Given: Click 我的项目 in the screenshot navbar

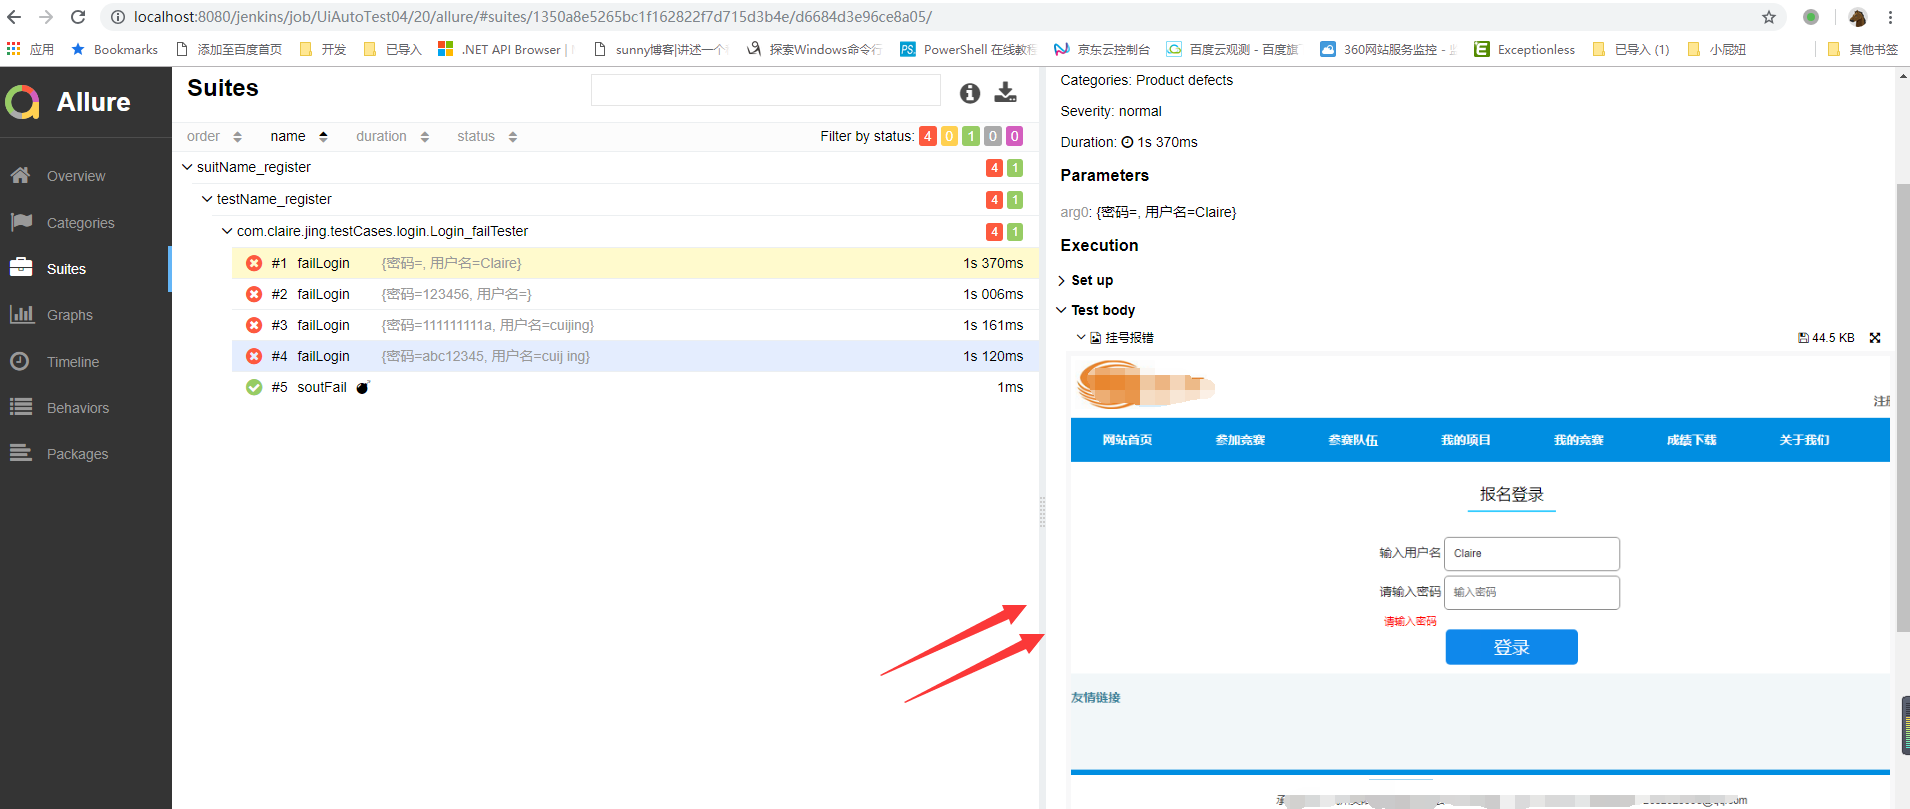Looking at the screenshot, I should click(x=1466, y=440).
